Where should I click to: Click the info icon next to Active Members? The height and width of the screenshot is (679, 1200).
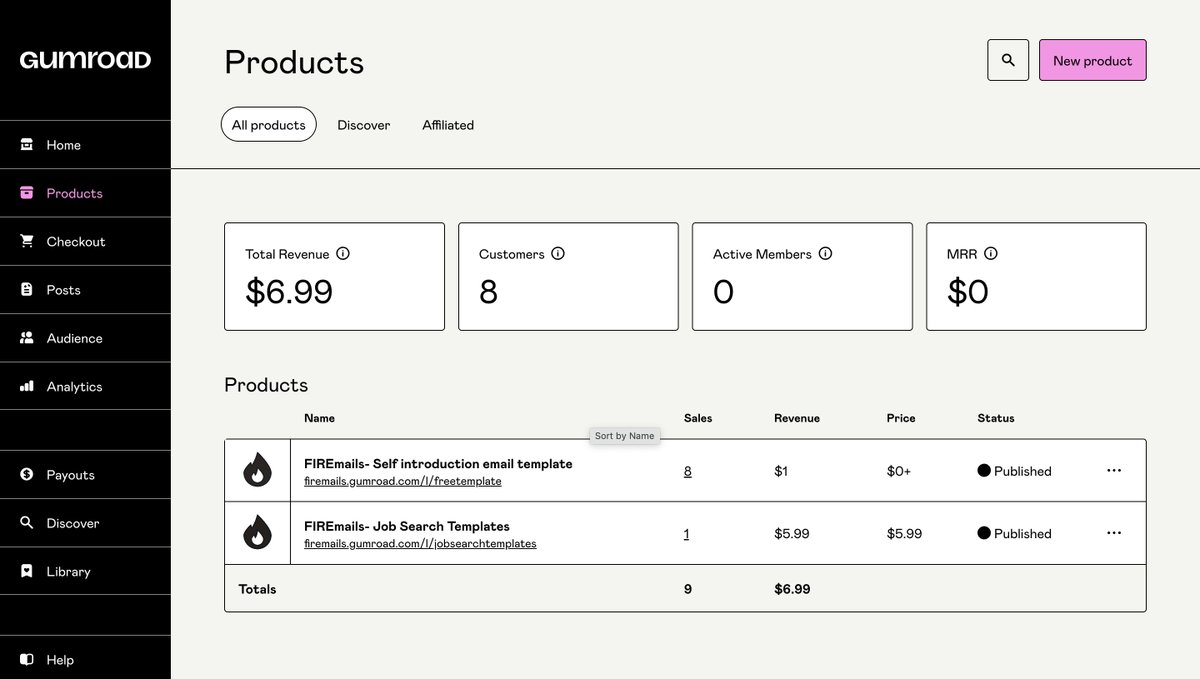click(x=825, y=254)
